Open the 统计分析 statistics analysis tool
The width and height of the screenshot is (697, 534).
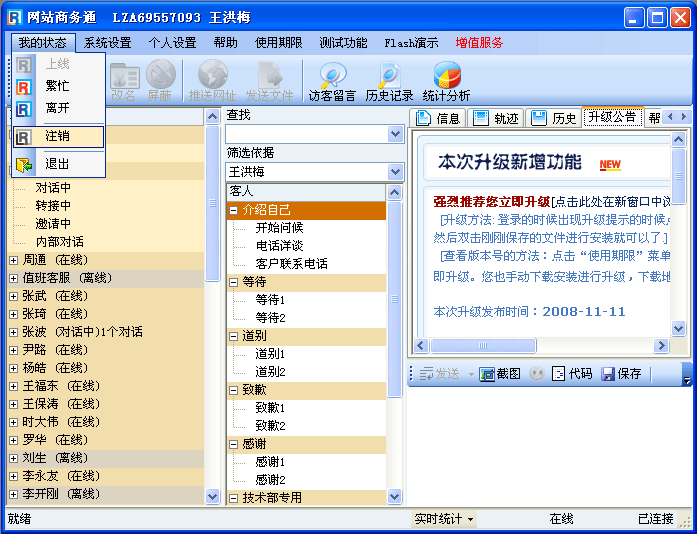tap(446, 81)
